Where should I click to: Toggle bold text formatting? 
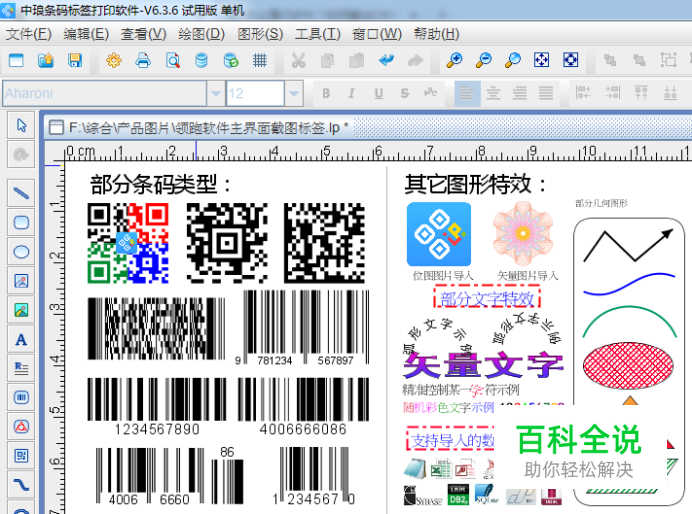pyautogui.click(x=325, y=94)
